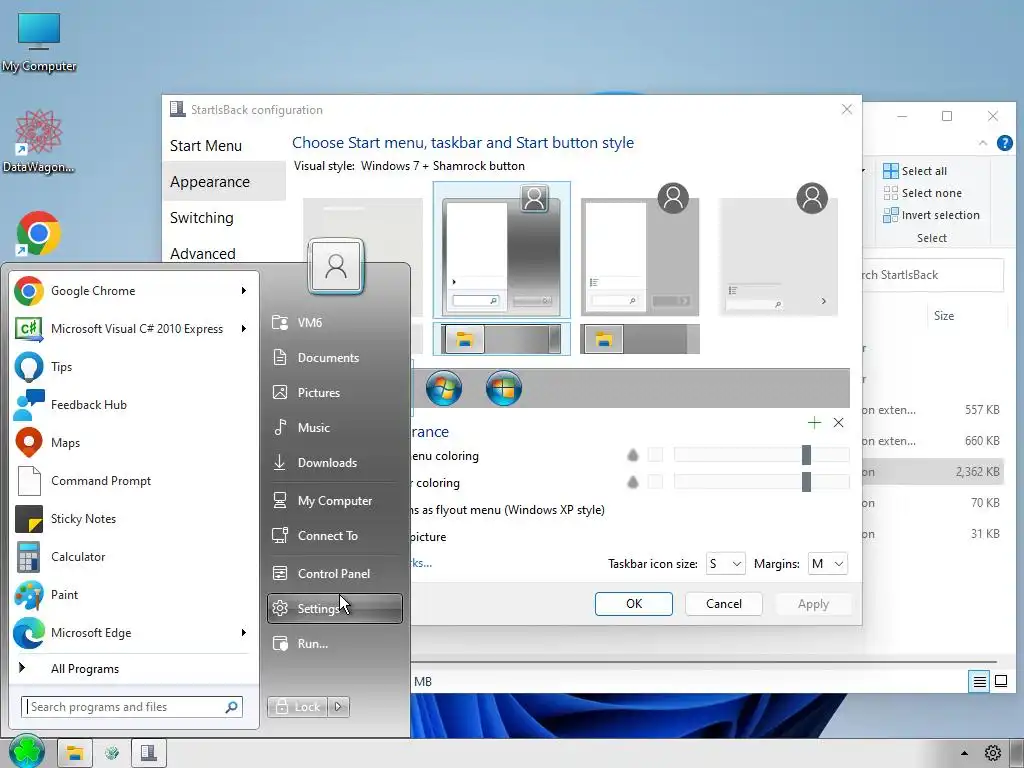Click the Search programs and files box
1024x768 pixels.
click(x=132, y=707)
